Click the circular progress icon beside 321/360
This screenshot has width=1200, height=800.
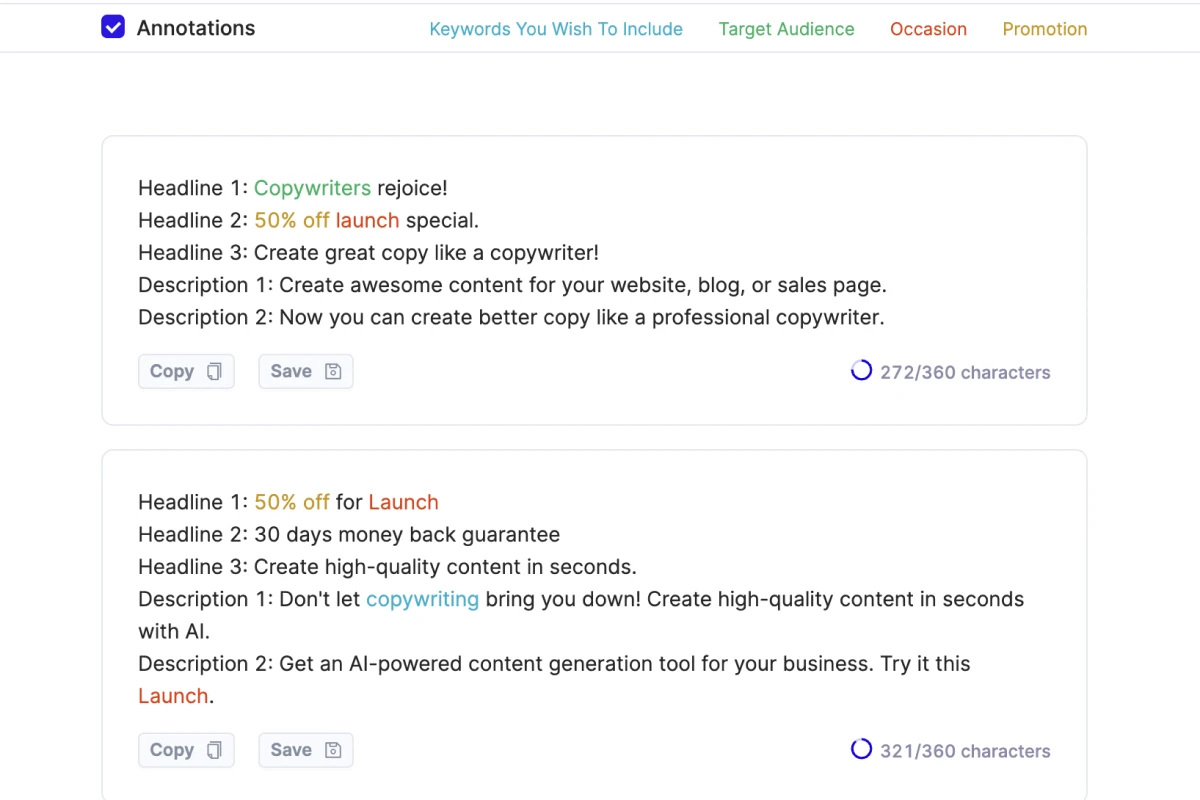click(x=861, y=749)
